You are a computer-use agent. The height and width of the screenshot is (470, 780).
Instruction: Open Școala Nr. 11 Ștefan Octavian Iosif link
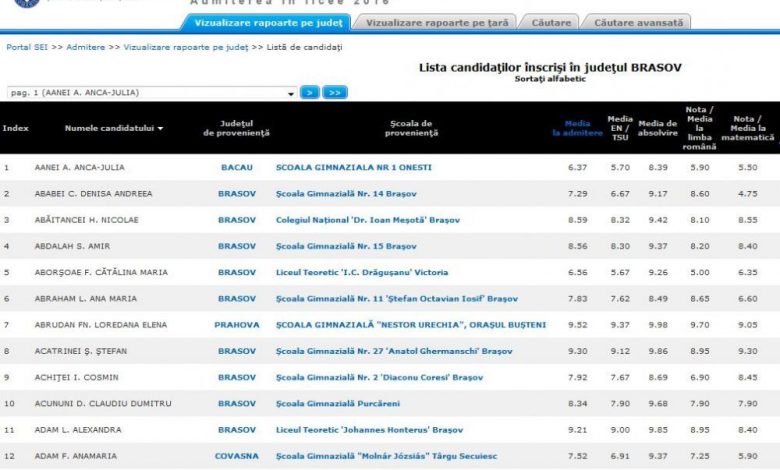[x=396, y=299]
